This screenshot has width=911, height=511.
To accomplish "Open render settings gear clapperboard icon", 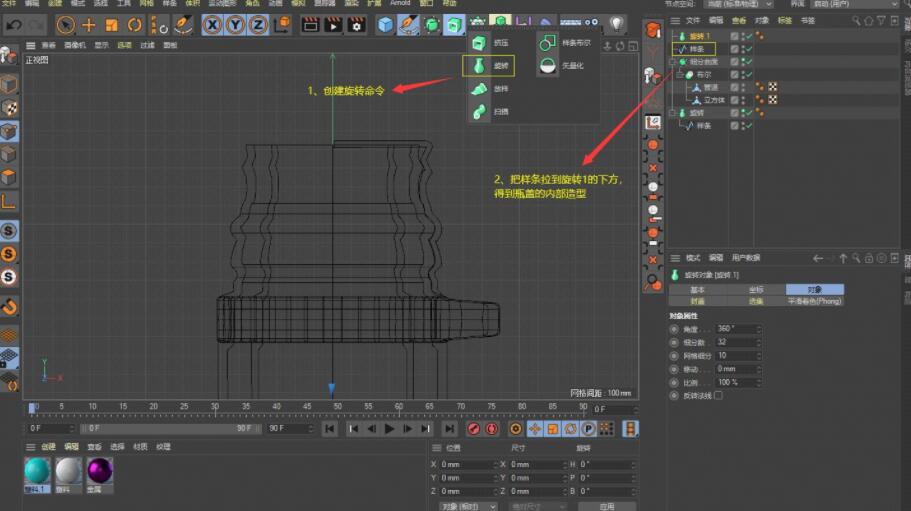I will click(356, 25).
